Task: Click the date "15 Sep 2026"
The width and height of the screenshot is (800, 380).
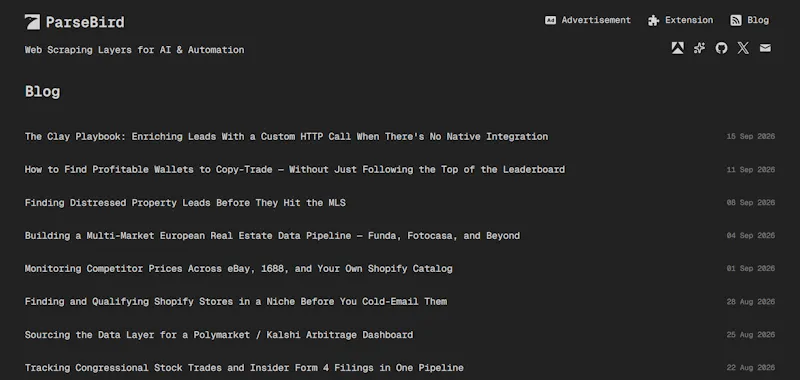Action: click(751, 137)
